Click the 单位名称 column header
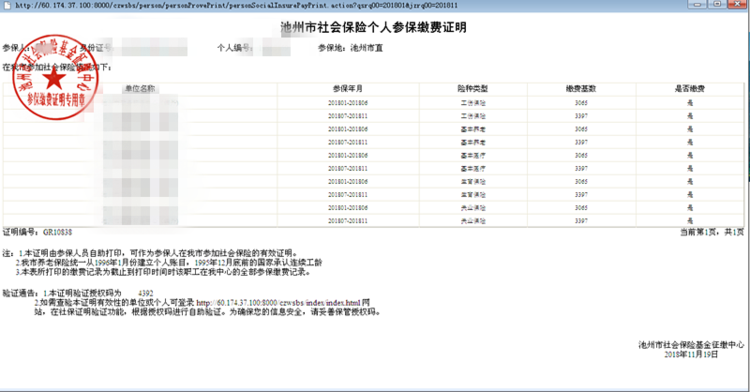Viewport: 750px width, 392px height. 140,88
